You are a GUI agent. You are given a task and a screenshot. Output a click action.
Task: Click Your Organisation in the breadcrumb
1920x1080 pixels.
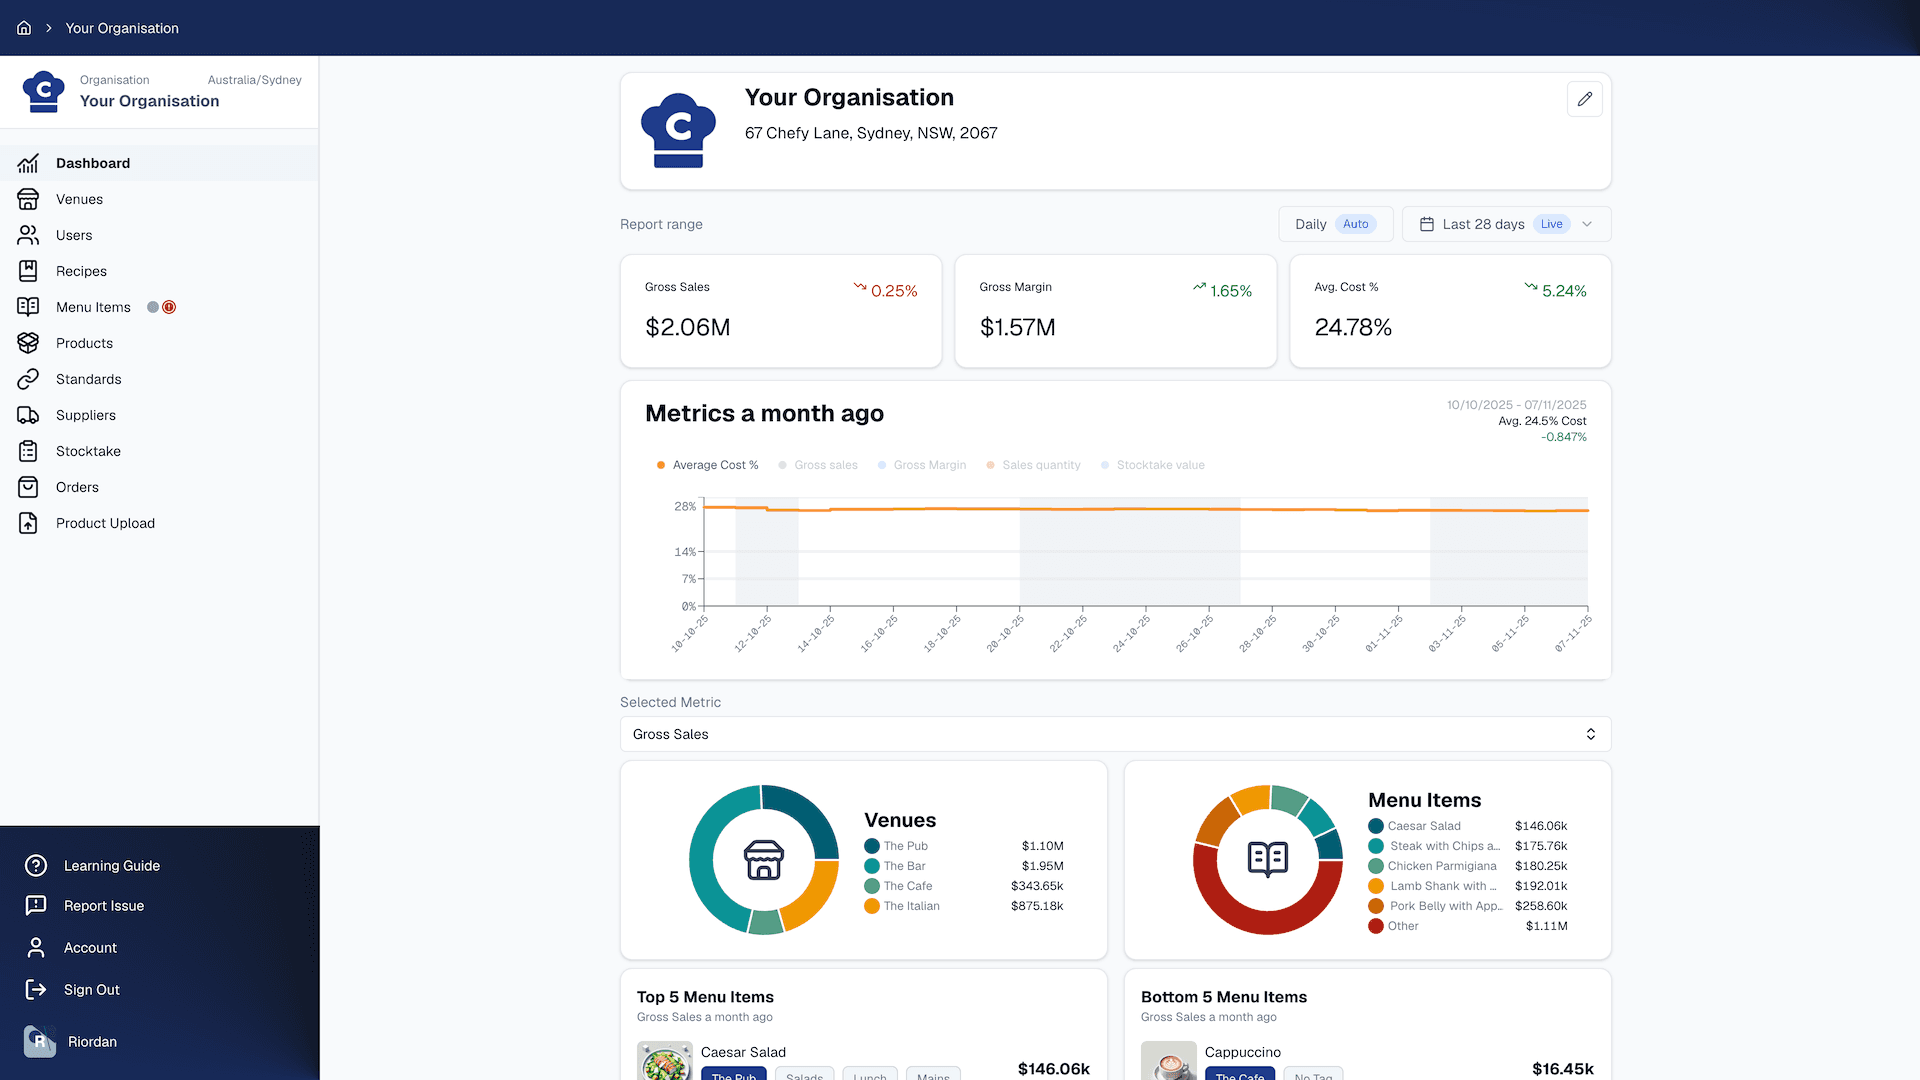coord(121,27)
